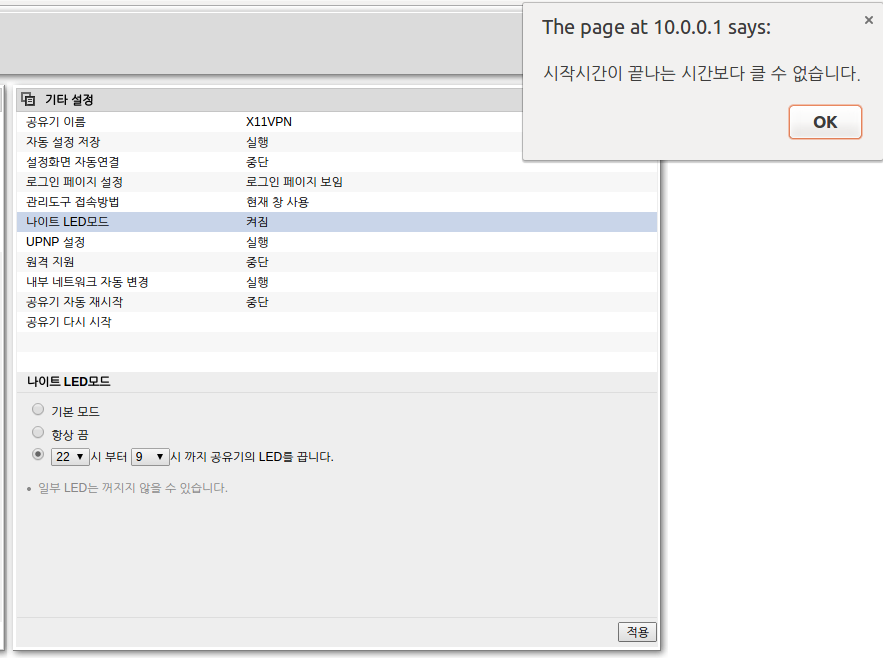Select the 항상 끔 radio button
883x660 pixels.
point(38,432)
